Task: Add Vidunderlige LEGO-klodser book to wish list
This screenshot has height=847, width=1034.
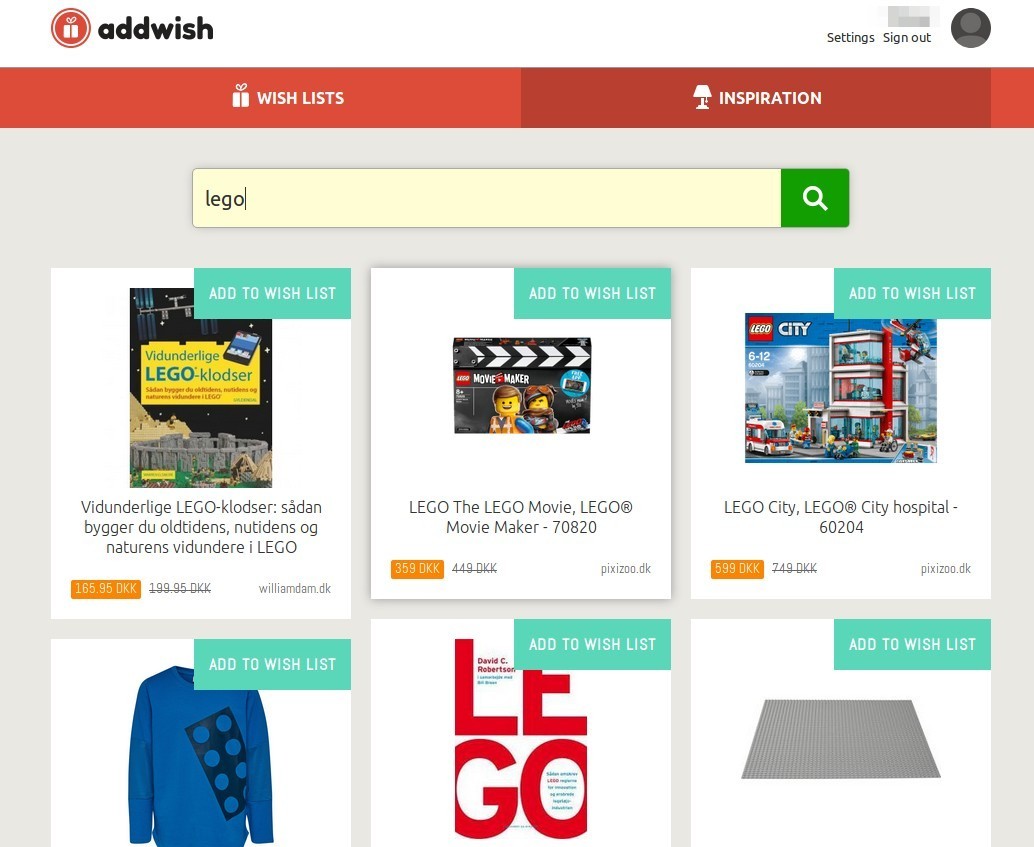Action: [x=272, y=294]
